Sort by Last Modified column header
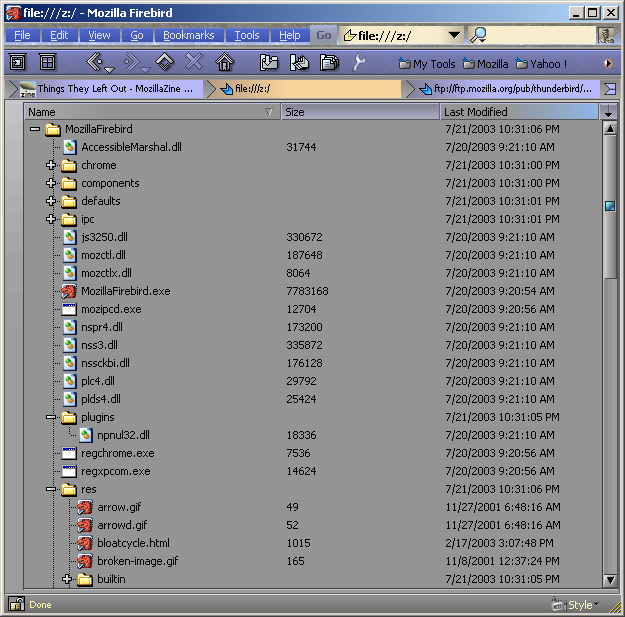Viewport: 625px width, 617px height. pos(518,112)
